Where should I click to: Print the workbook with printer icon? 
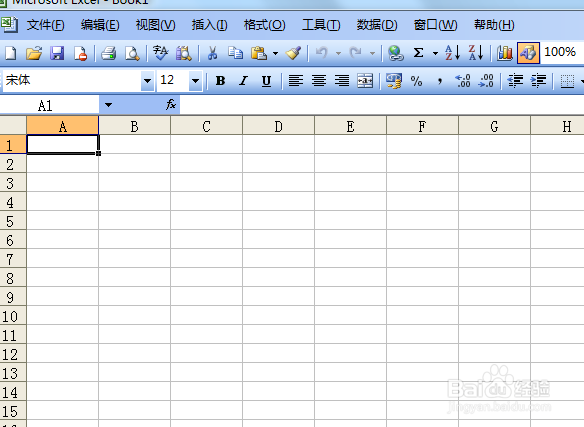click(x=109, y=53)
